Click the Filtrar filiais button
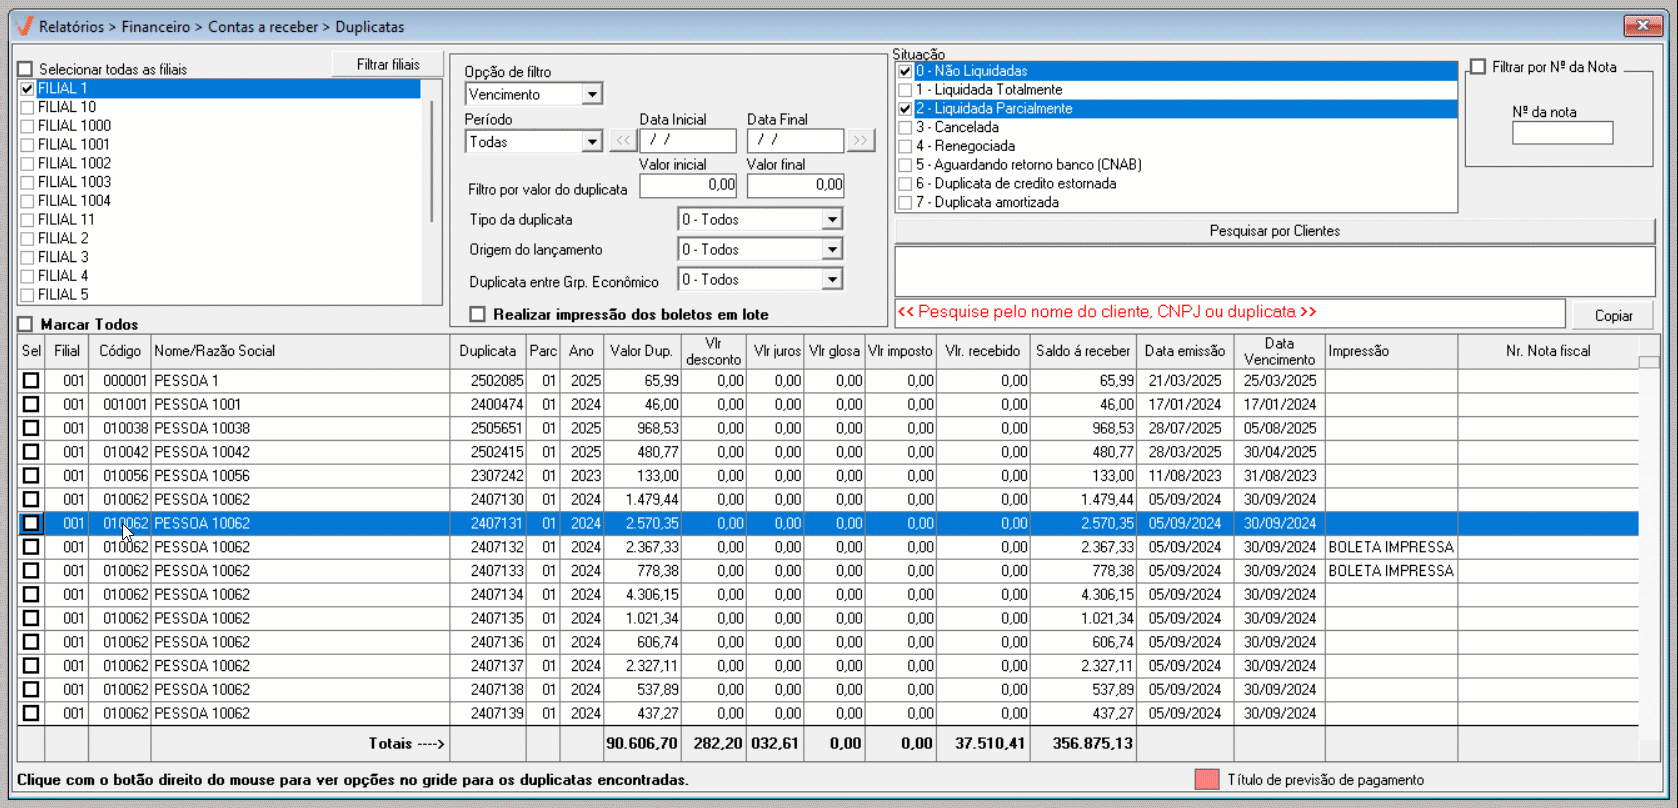1678x808 pixels. point(388,65)
